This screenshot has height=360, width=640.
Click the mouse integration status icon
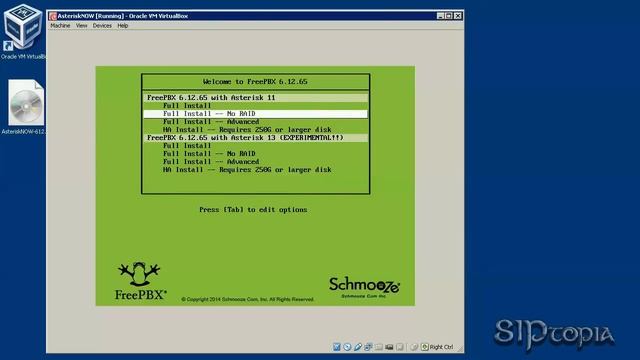(x=414, y=347)
